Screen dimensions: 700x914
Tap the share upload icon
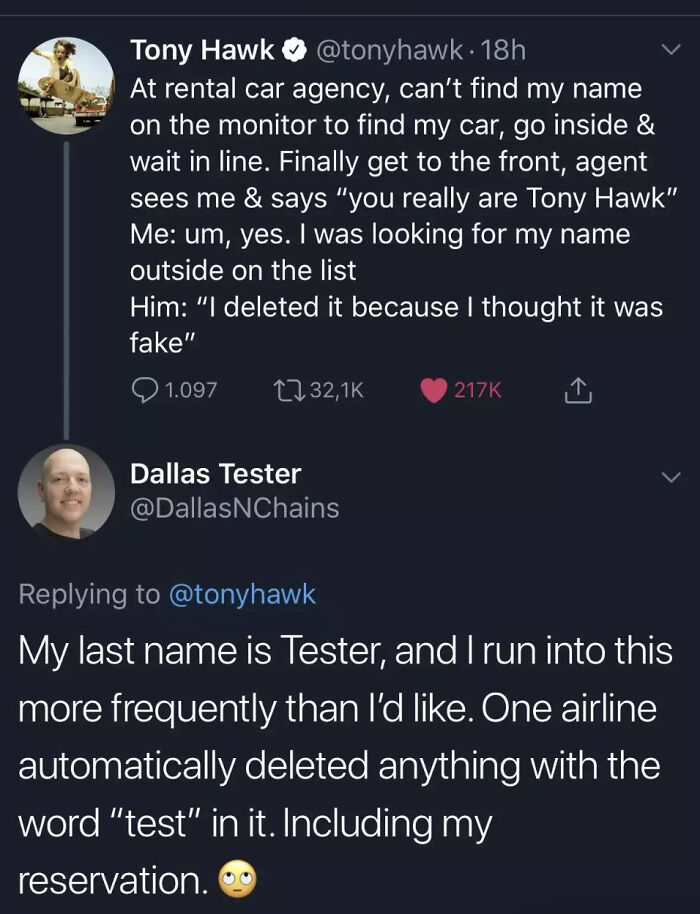click(578, 390)
